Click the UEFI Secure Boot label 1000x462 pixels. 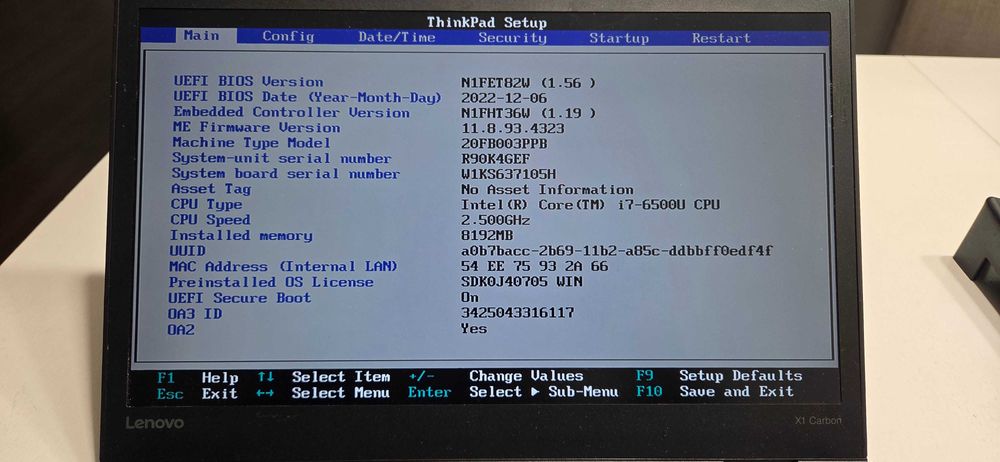tap(240, 298)
